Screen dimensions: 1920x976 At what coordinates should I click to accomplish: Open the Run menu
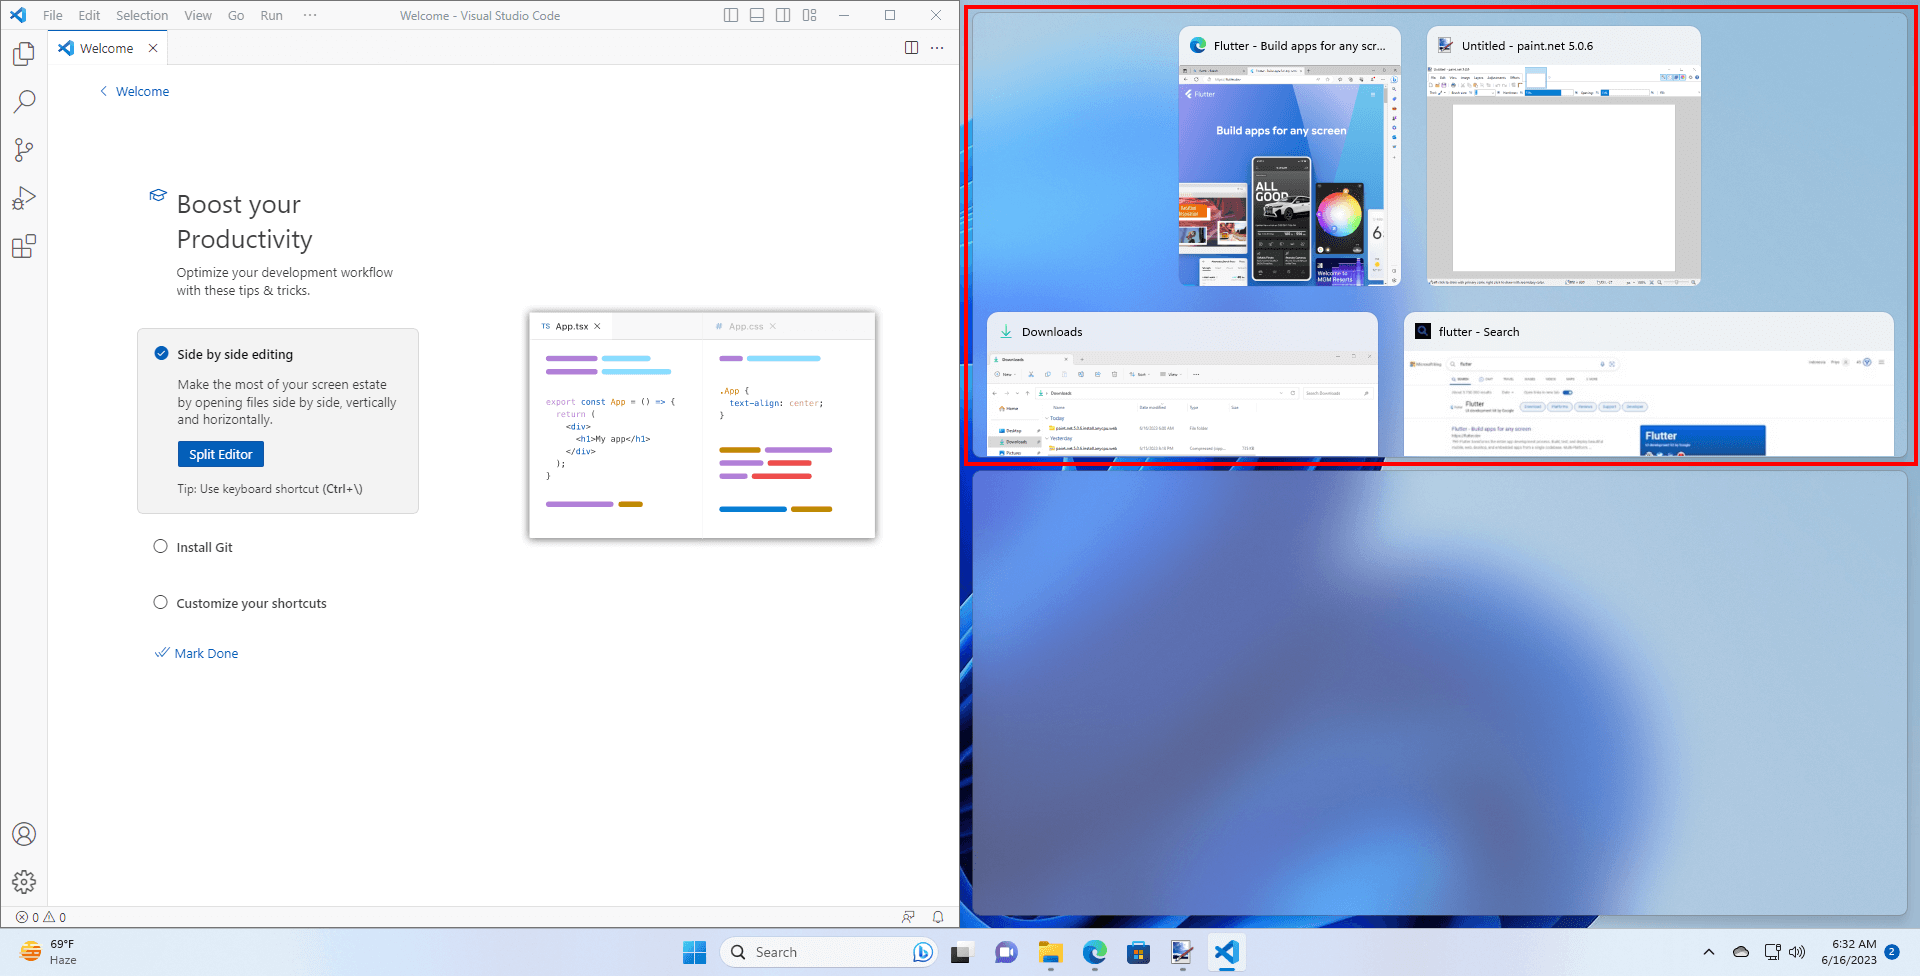[x=271, y=15]
